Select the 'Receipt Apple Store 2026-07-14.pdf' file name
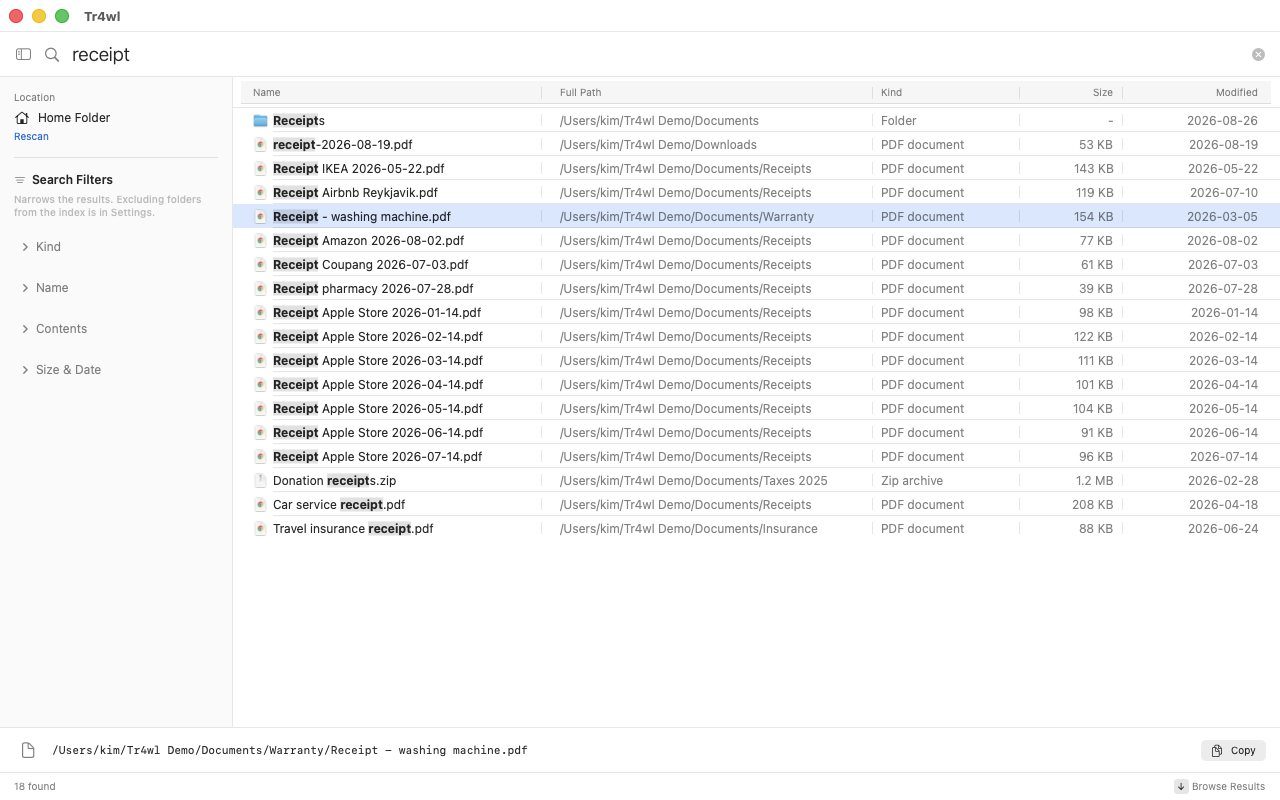Viewport: 1280px width, 800px height. tap(378, 457)
